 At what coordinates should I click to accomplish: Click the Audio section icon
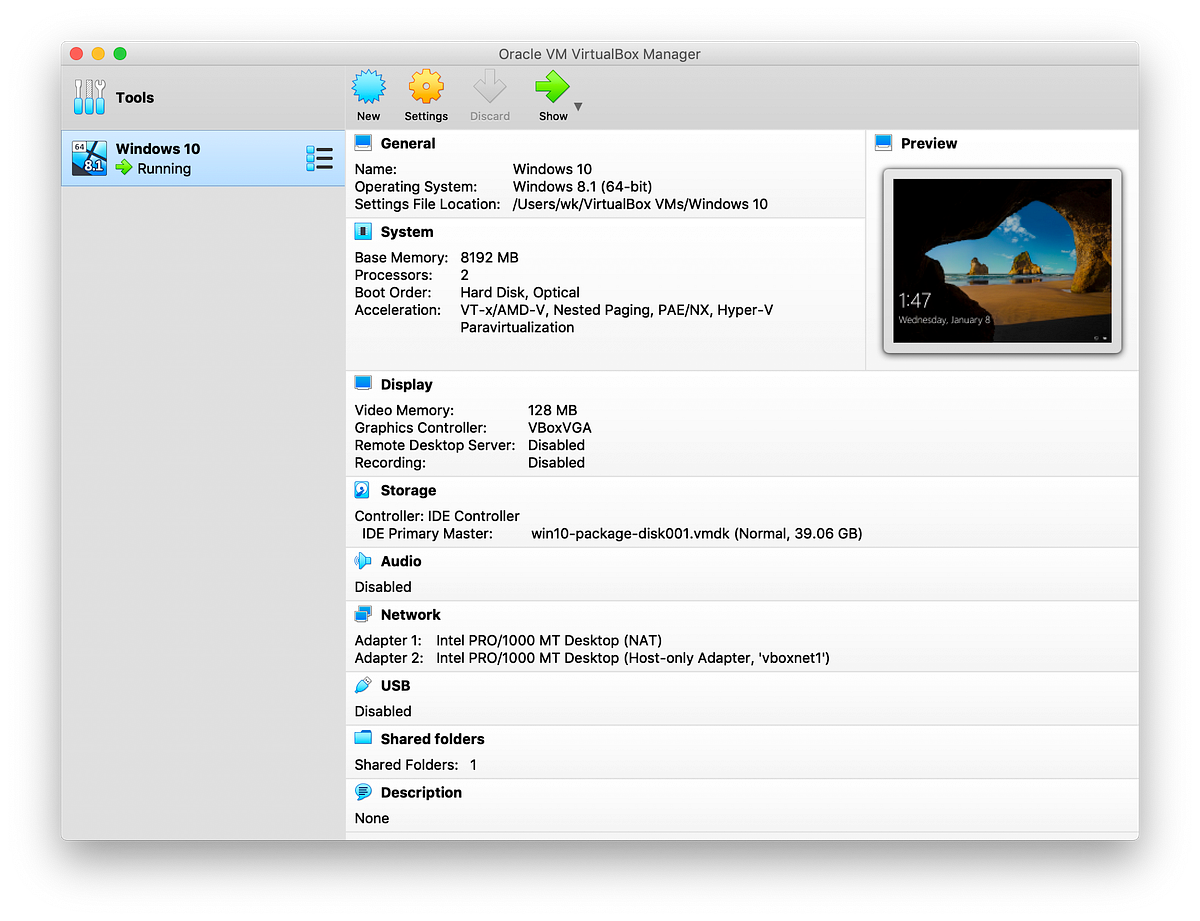(363, 561)
